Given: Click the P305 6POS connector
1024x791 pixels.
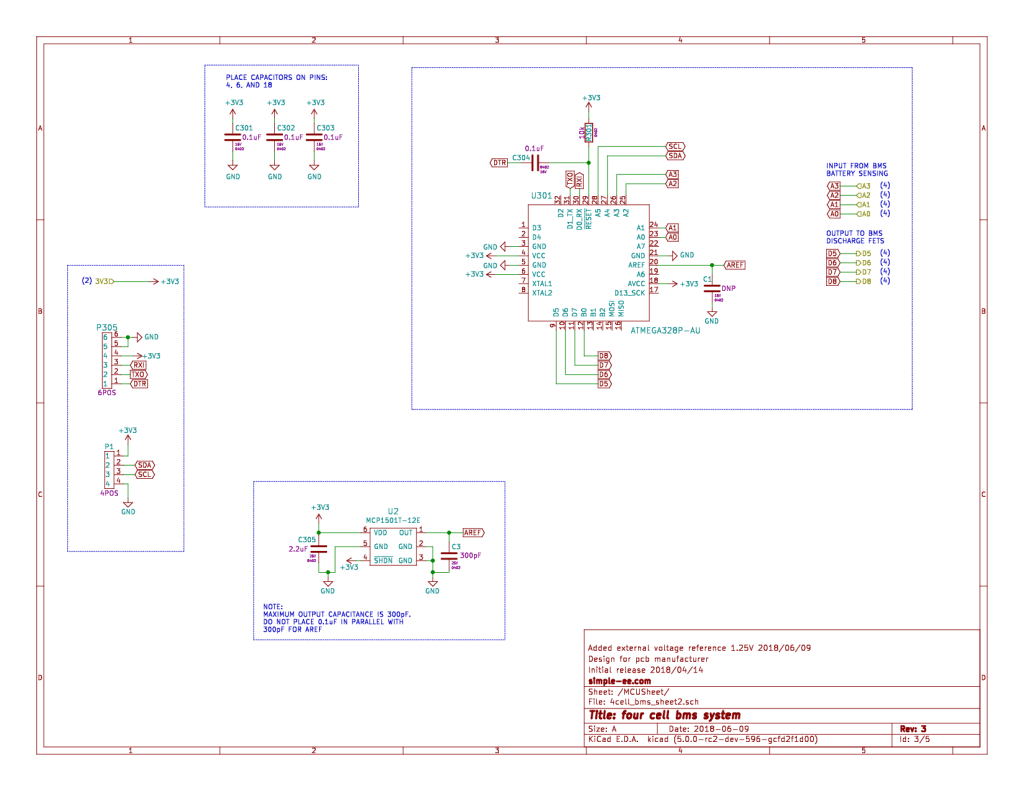Looking at the screenshot, I should click(105, 360).
